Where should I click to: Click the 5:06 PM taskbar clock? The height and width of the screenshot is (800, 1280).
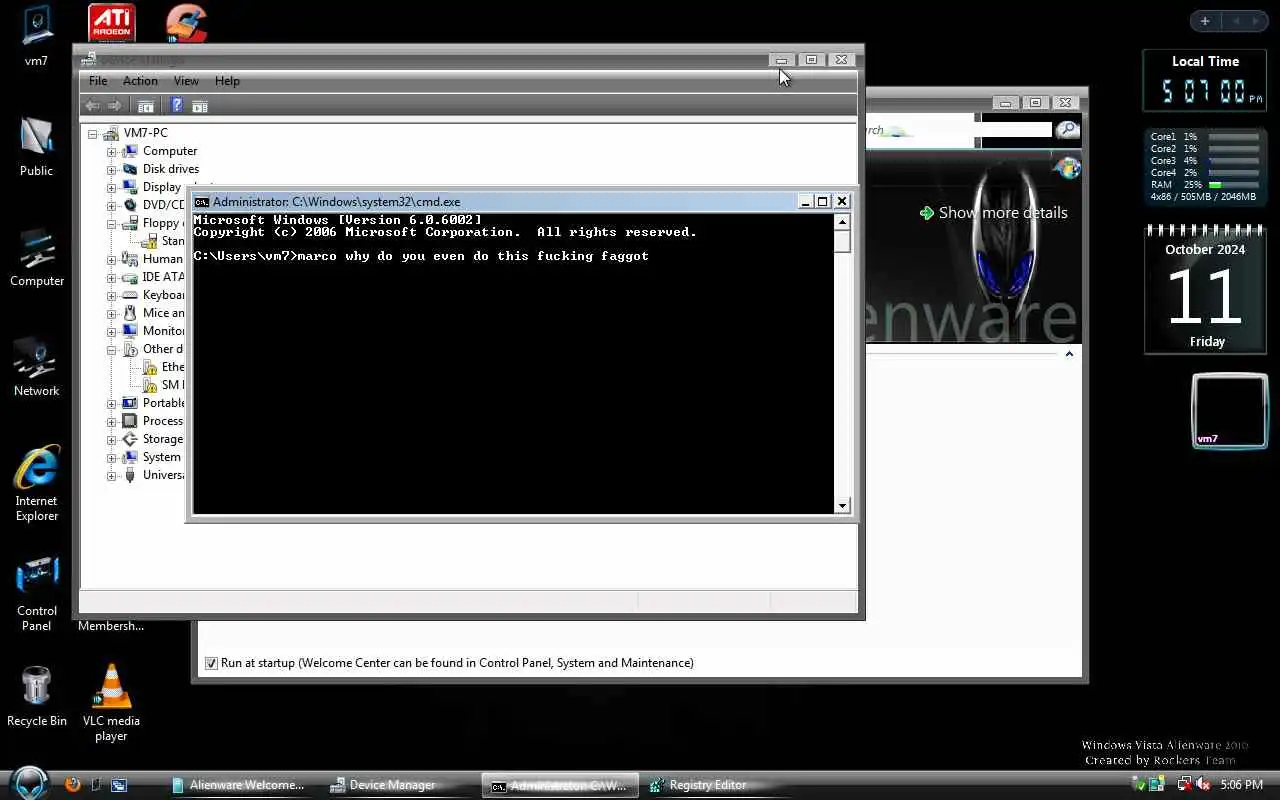click(1241, 785)
